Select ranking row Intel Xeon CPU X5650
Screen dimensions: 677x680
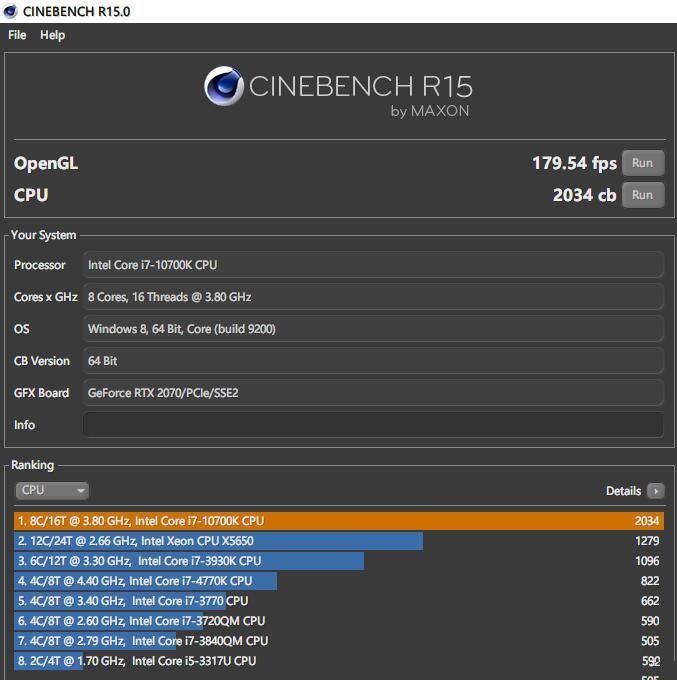point(339,541)
